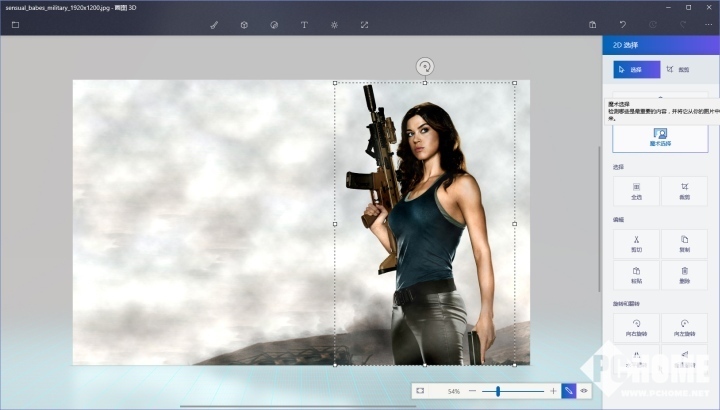Click the 粘贴 Paste button in panel
Viewport: 720px width, 410px height.
636,275
